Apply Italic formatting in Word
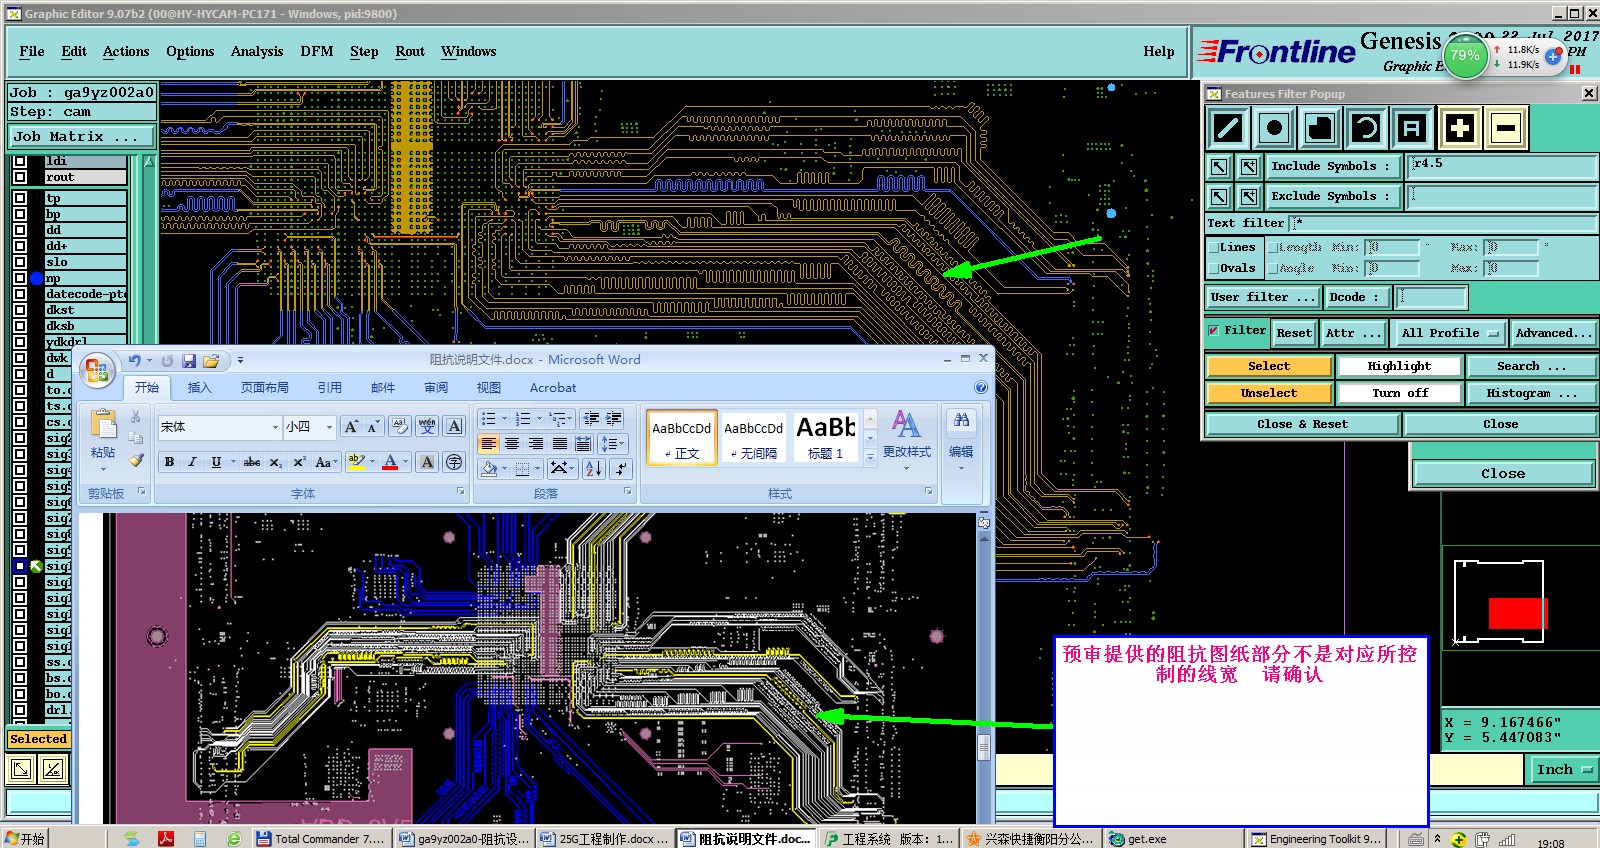Image resolution: width=1600 pixels, height=848 pixels. 192,462
